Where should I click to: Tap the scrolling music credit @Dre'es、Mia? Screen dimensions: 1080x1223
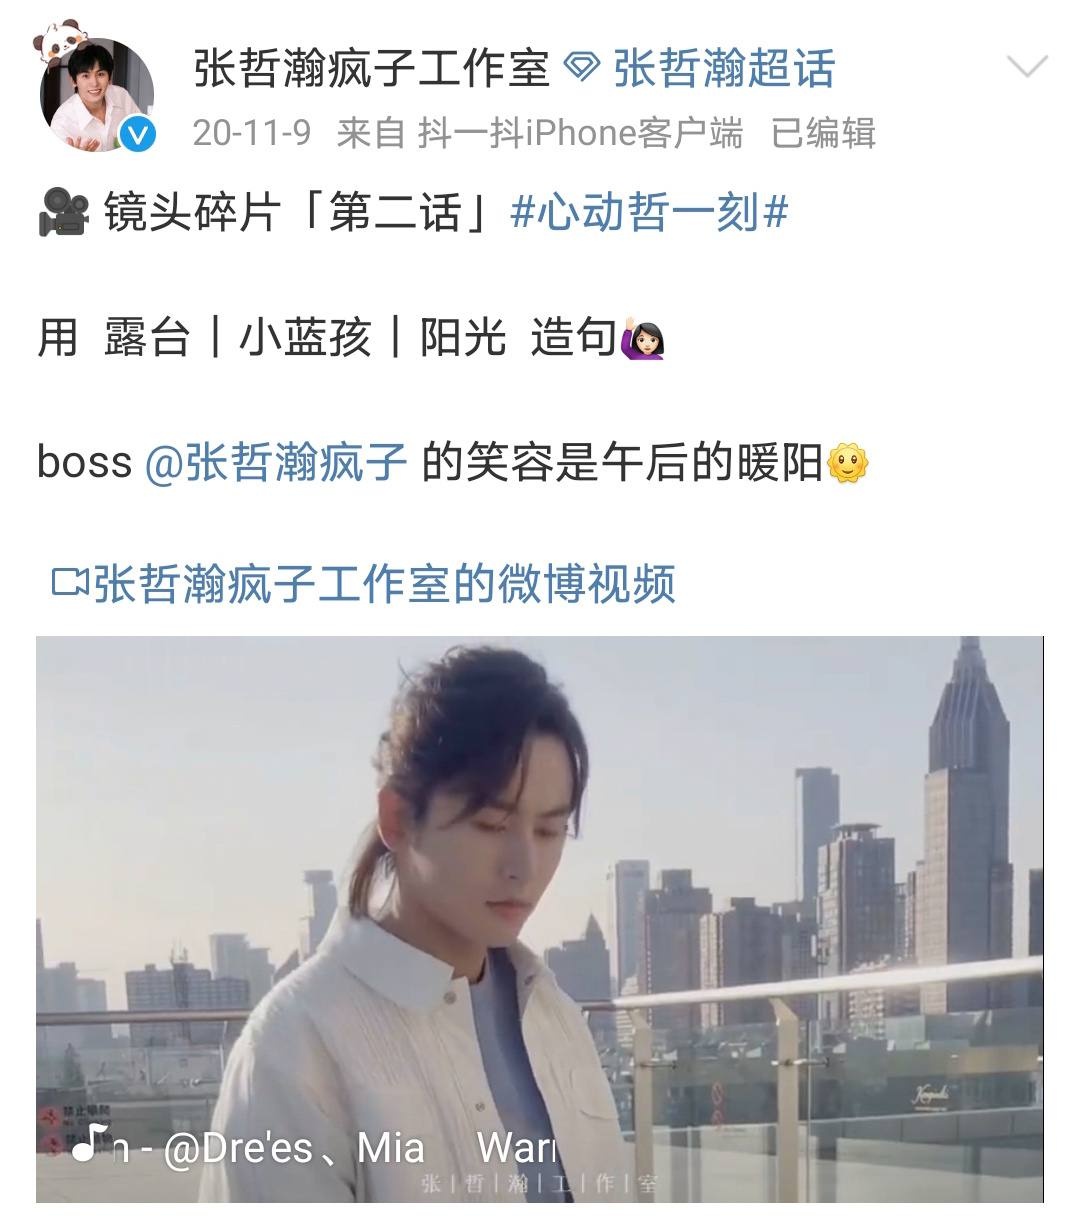293,1147
